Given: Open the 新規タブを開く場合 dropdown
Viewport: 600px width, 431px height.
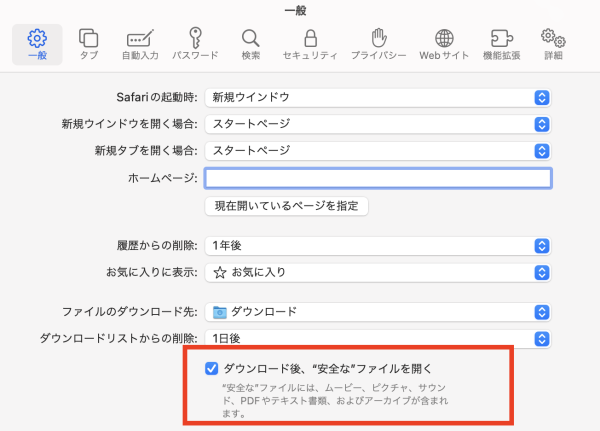Looking at the screenshot, I should tap(377, 151).
